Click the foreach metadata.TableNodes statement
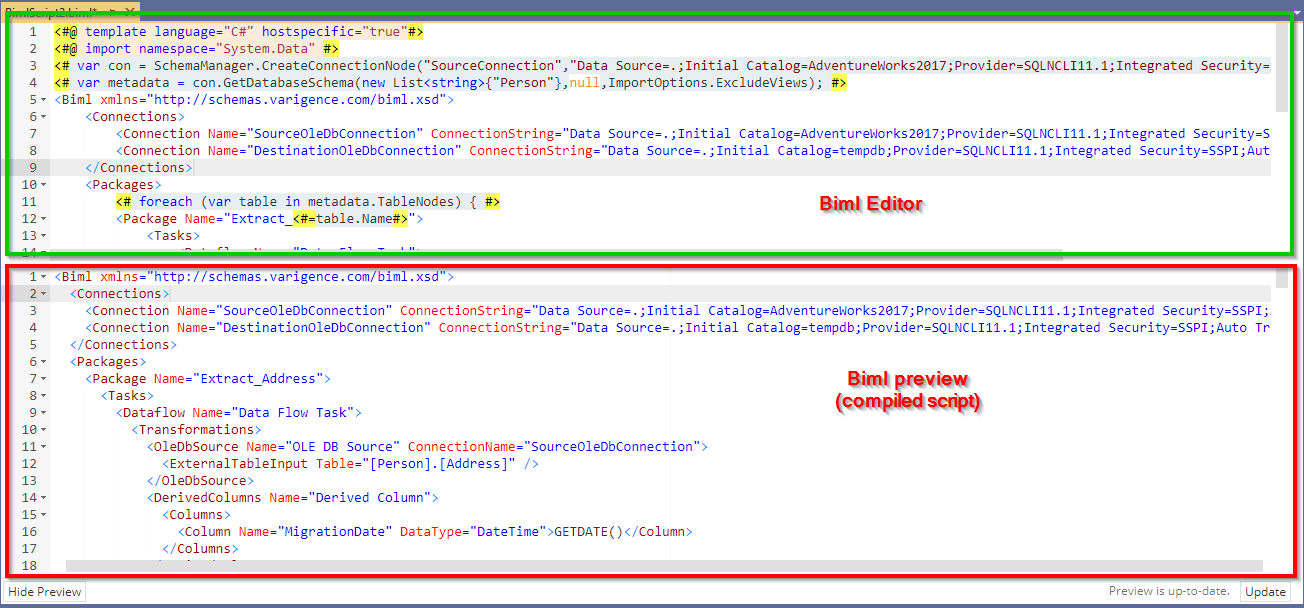 (x=308, y=202)
